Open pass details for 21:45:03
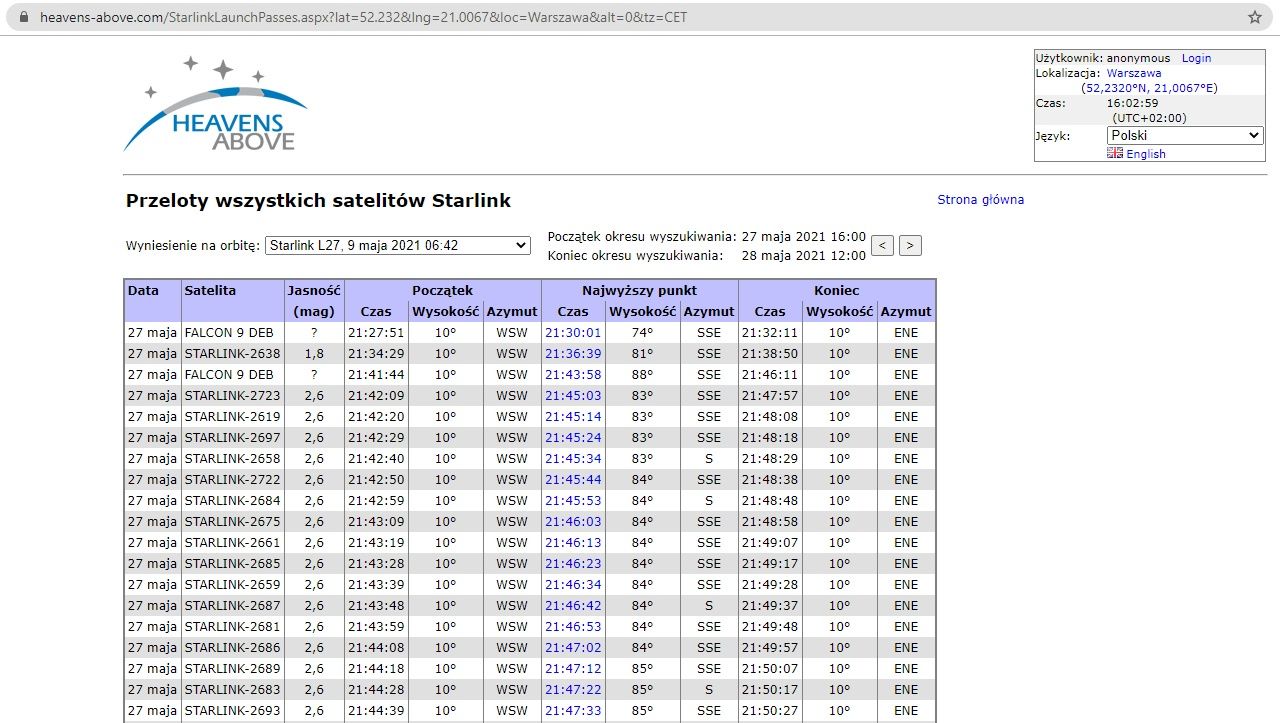Image resolution: width=1280 pixels, height=723 pixels. pyautogui.click(x=573, y=396)
